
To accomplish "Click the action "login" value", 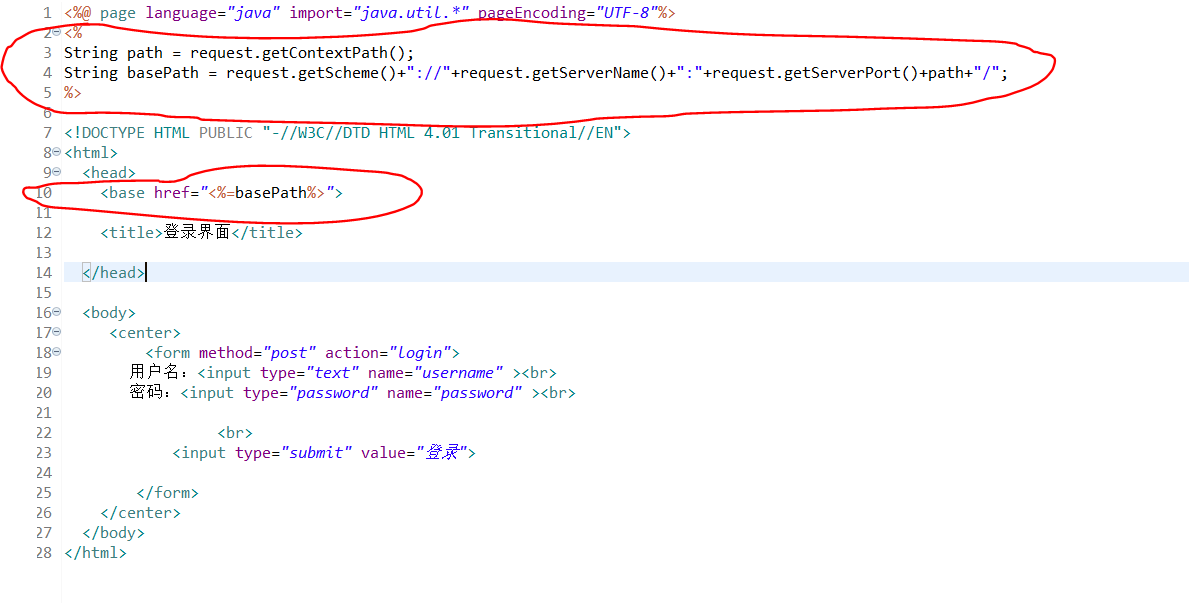I will (420, 353).
